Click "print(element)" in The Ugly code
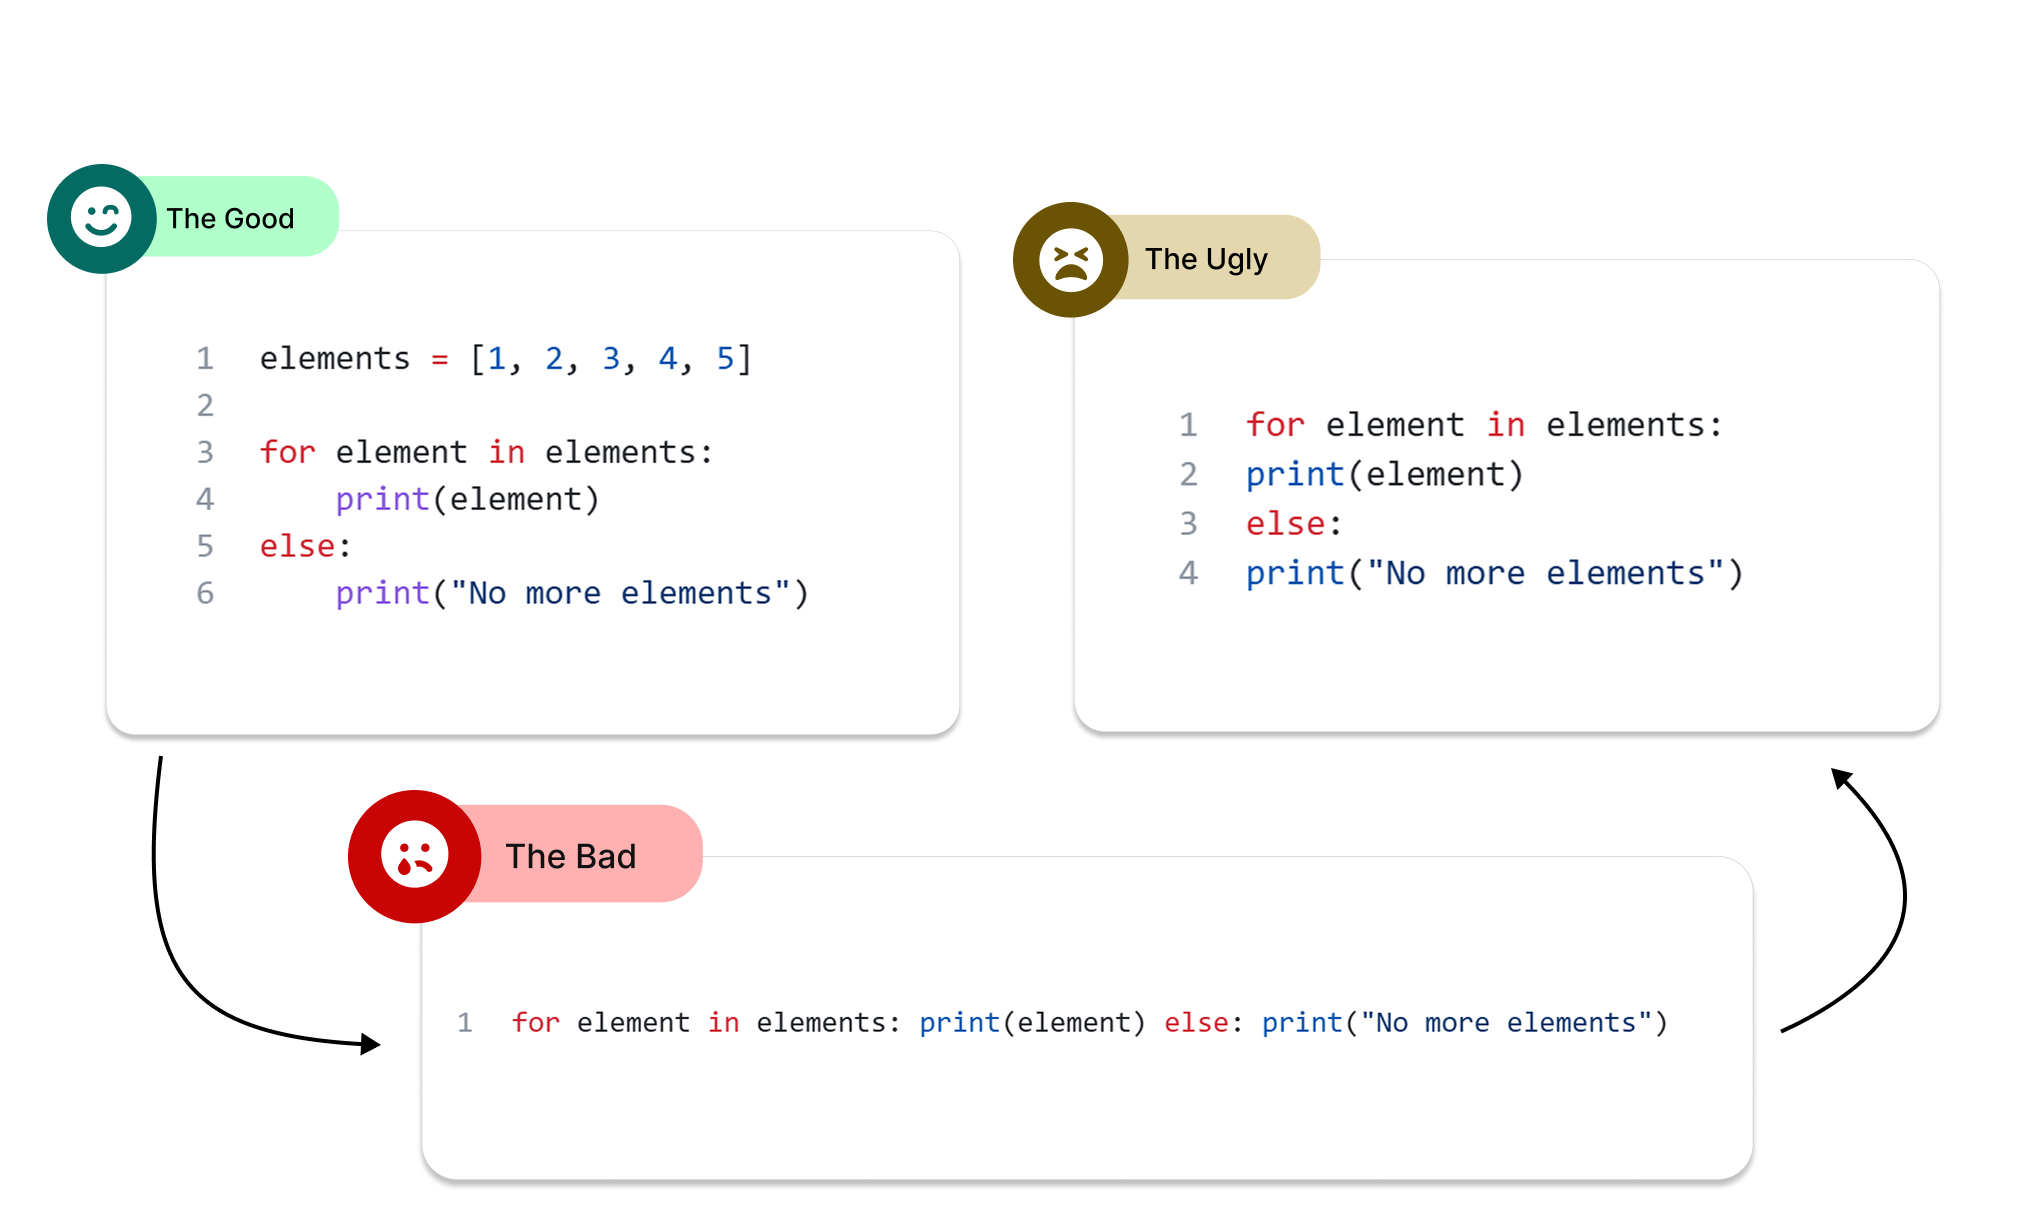2026x1229 pixels. click(1384, 474)
